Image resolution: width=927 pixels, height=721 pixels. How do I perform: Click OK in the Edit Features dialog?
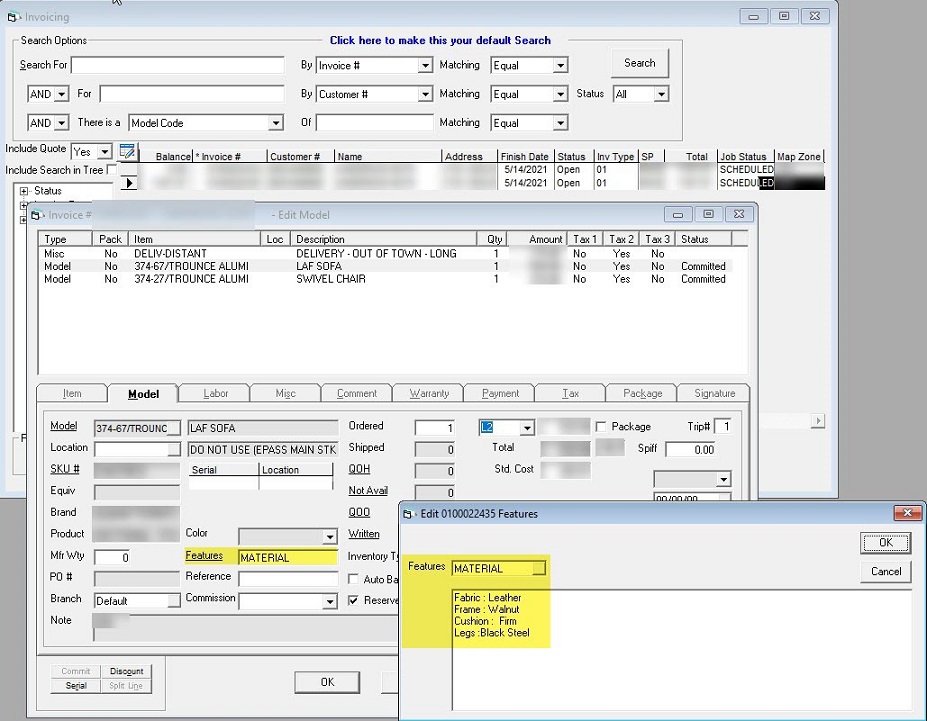[886, 543]
